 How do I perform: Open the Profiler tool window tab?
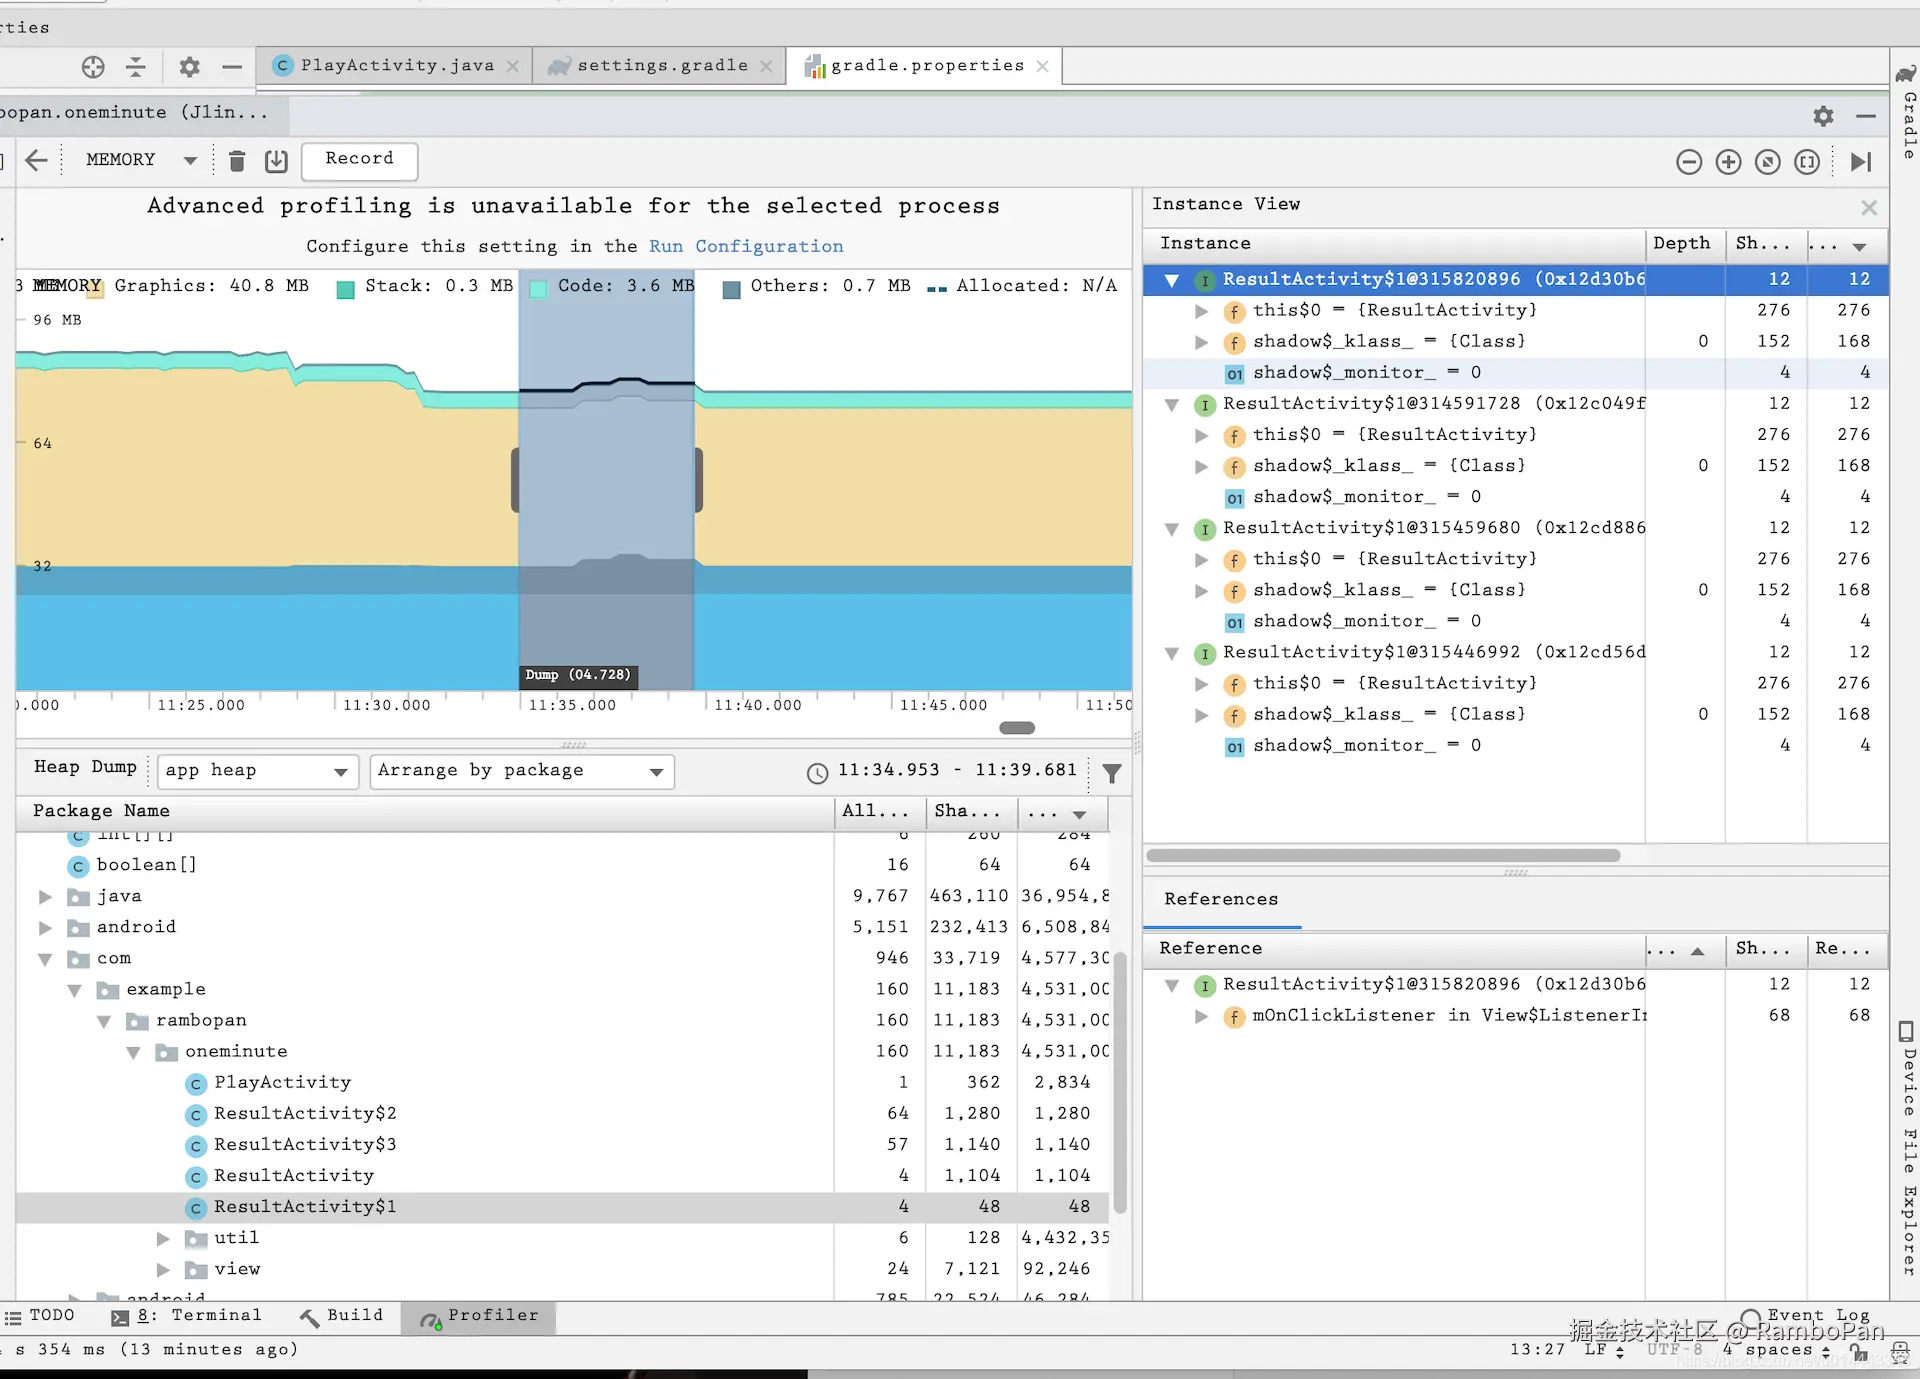[x=480, y=1316]
